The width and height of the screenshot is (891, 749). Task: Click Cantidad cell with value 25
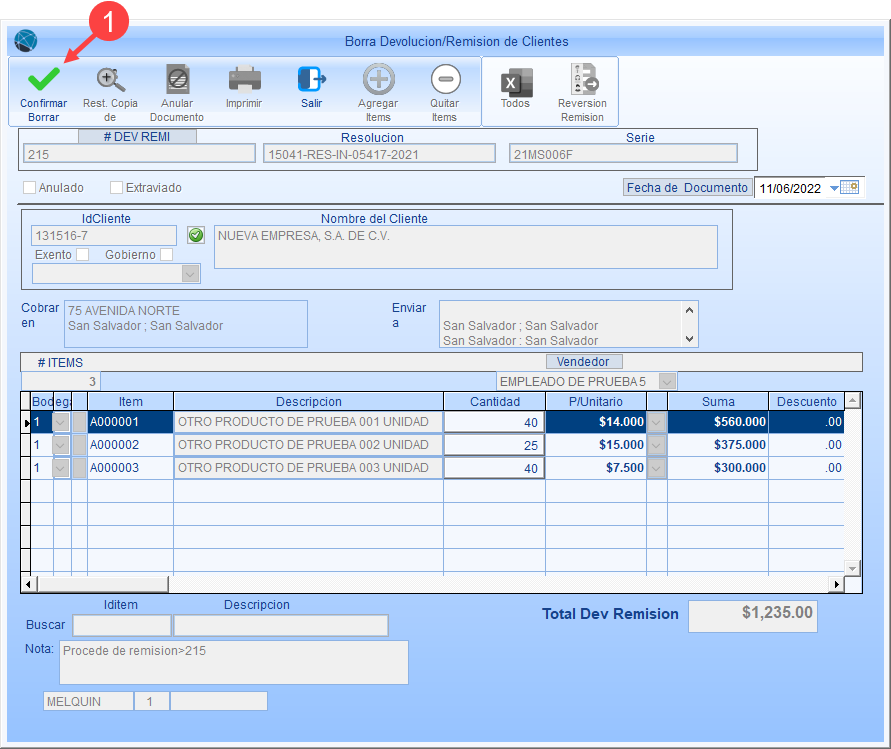coord(494,445)
